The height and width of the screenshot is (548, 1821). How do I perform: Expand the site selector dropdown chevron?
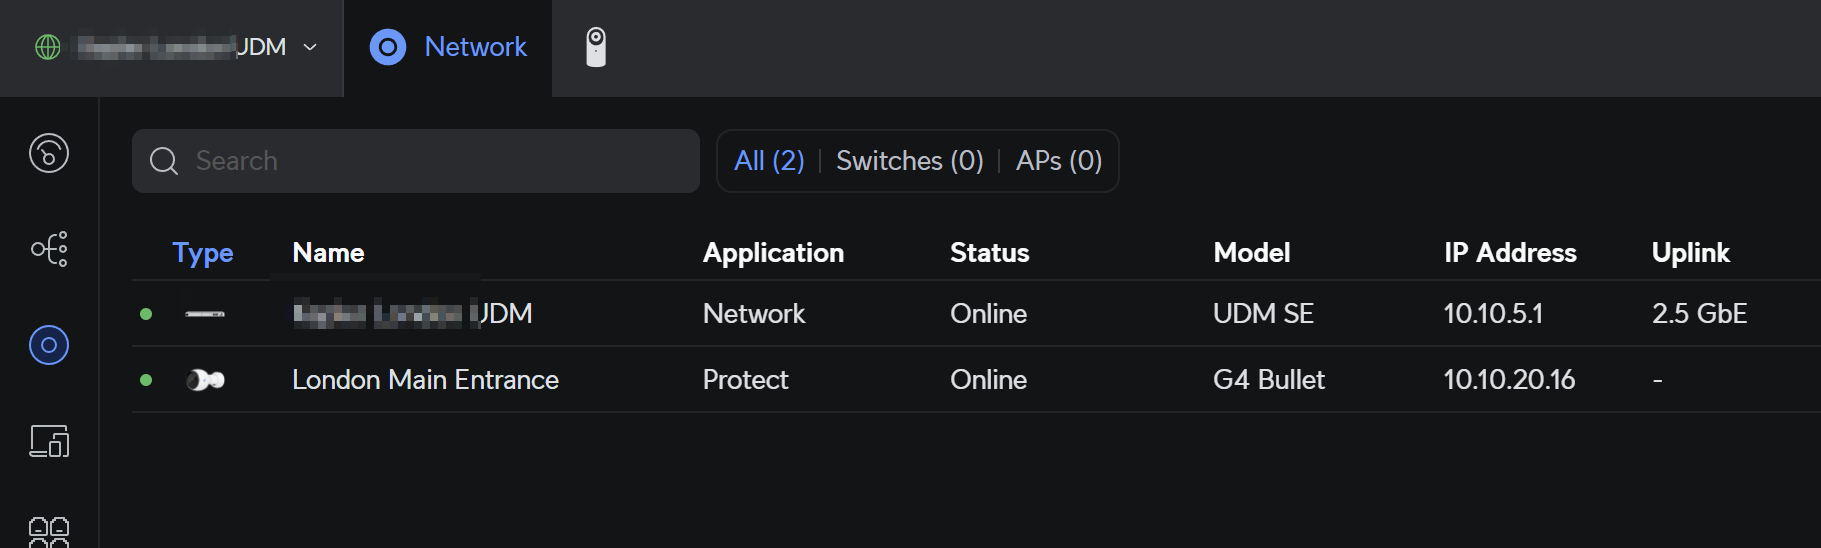310,47
